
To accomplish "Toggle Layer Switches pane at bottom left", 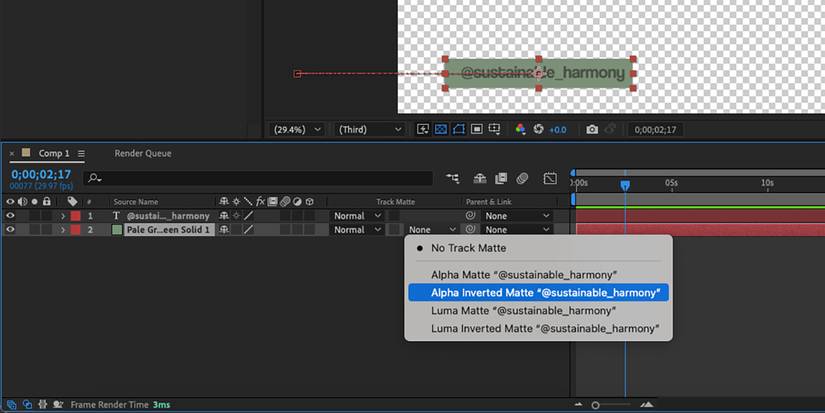I will tap(12, 405).
